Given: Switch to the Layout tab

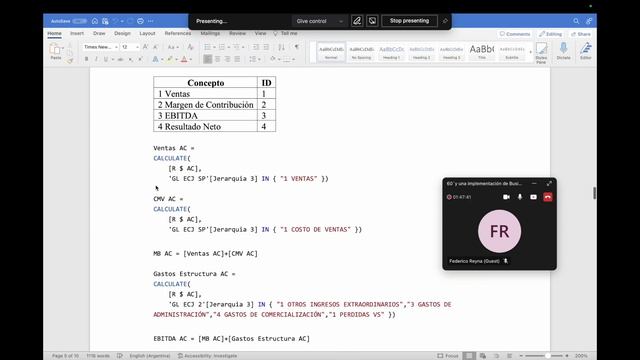Looking at the screenshot, I should pos(147,33).
